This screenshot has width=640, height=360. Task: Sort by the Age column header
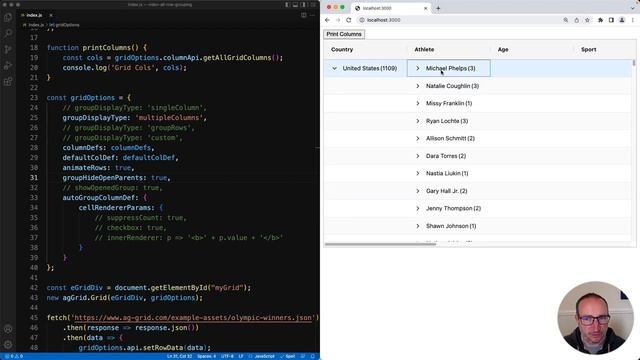(503, 49)
